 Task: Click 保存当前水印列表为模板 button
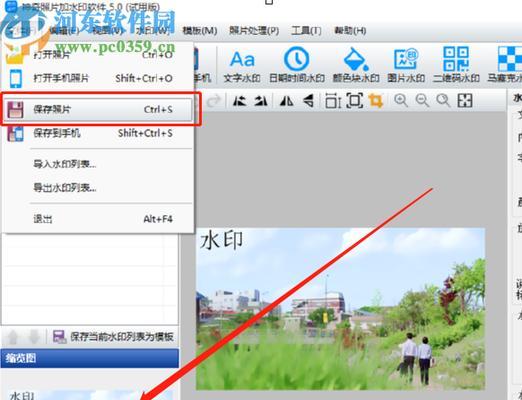113,337
